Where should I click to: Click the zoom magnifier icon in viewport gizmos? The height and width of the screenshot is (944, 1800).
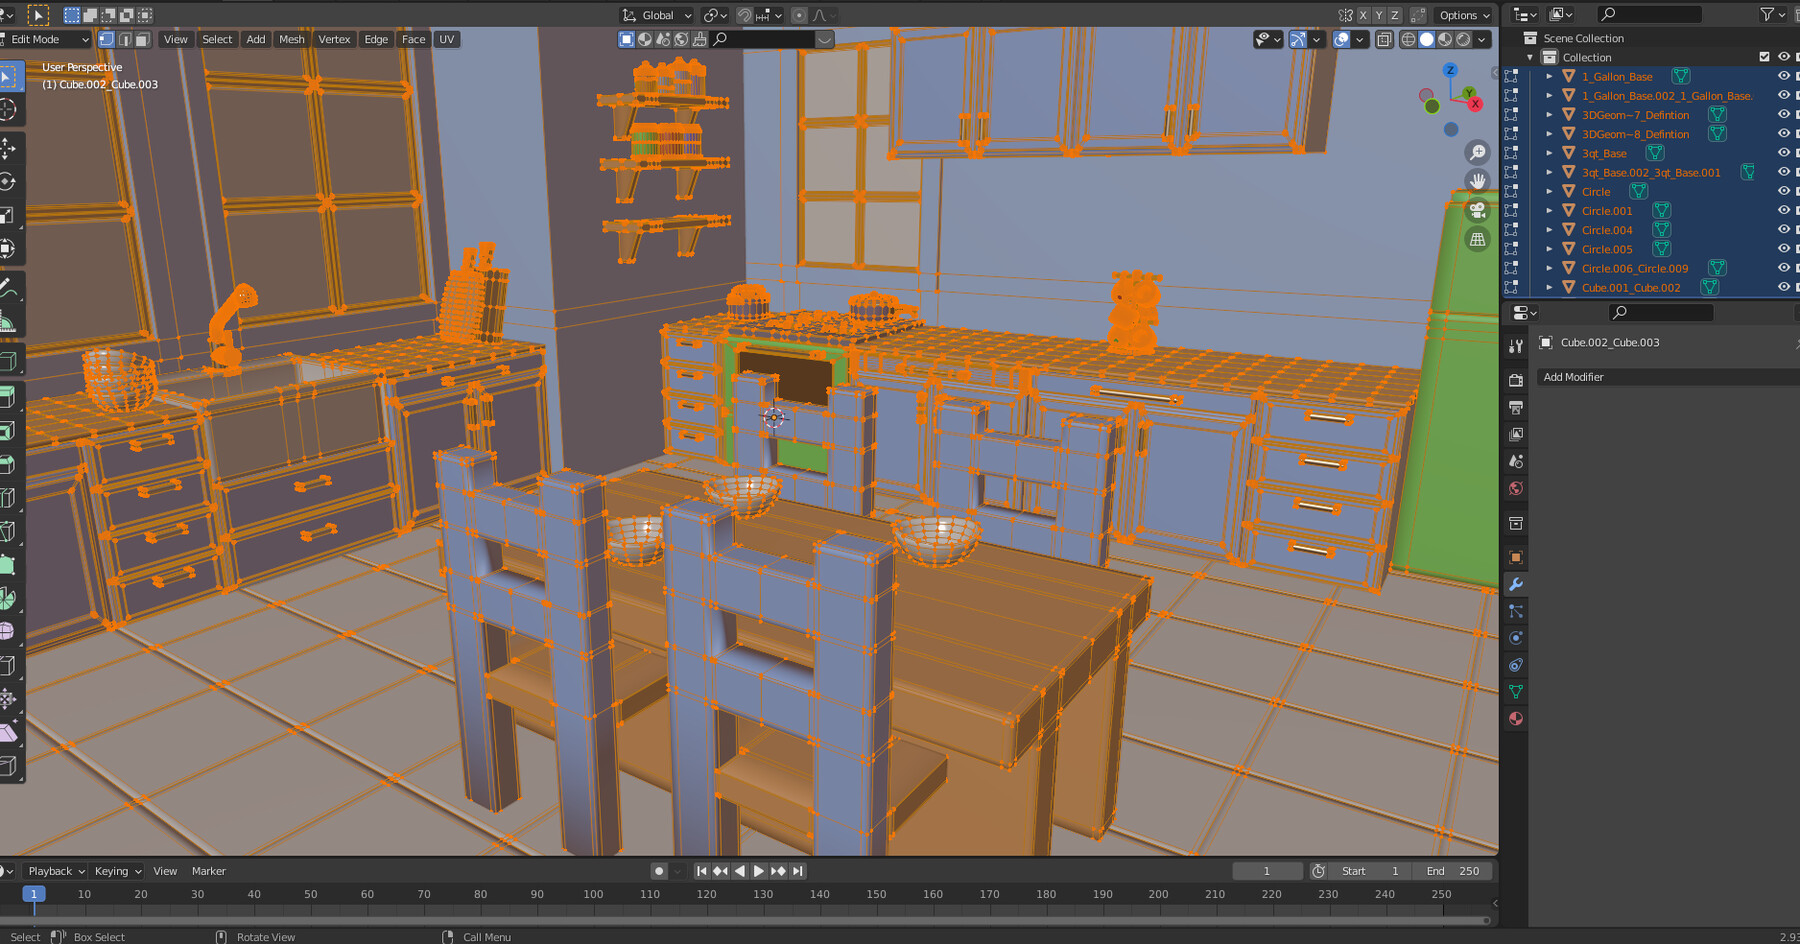(x=1477, y=152)
